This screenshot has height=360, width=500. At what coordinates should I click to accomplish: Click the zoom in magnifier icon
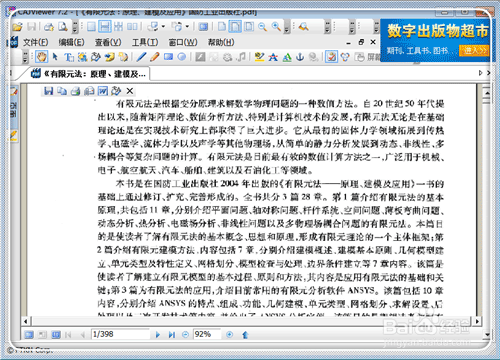click(x=276, y=27)
